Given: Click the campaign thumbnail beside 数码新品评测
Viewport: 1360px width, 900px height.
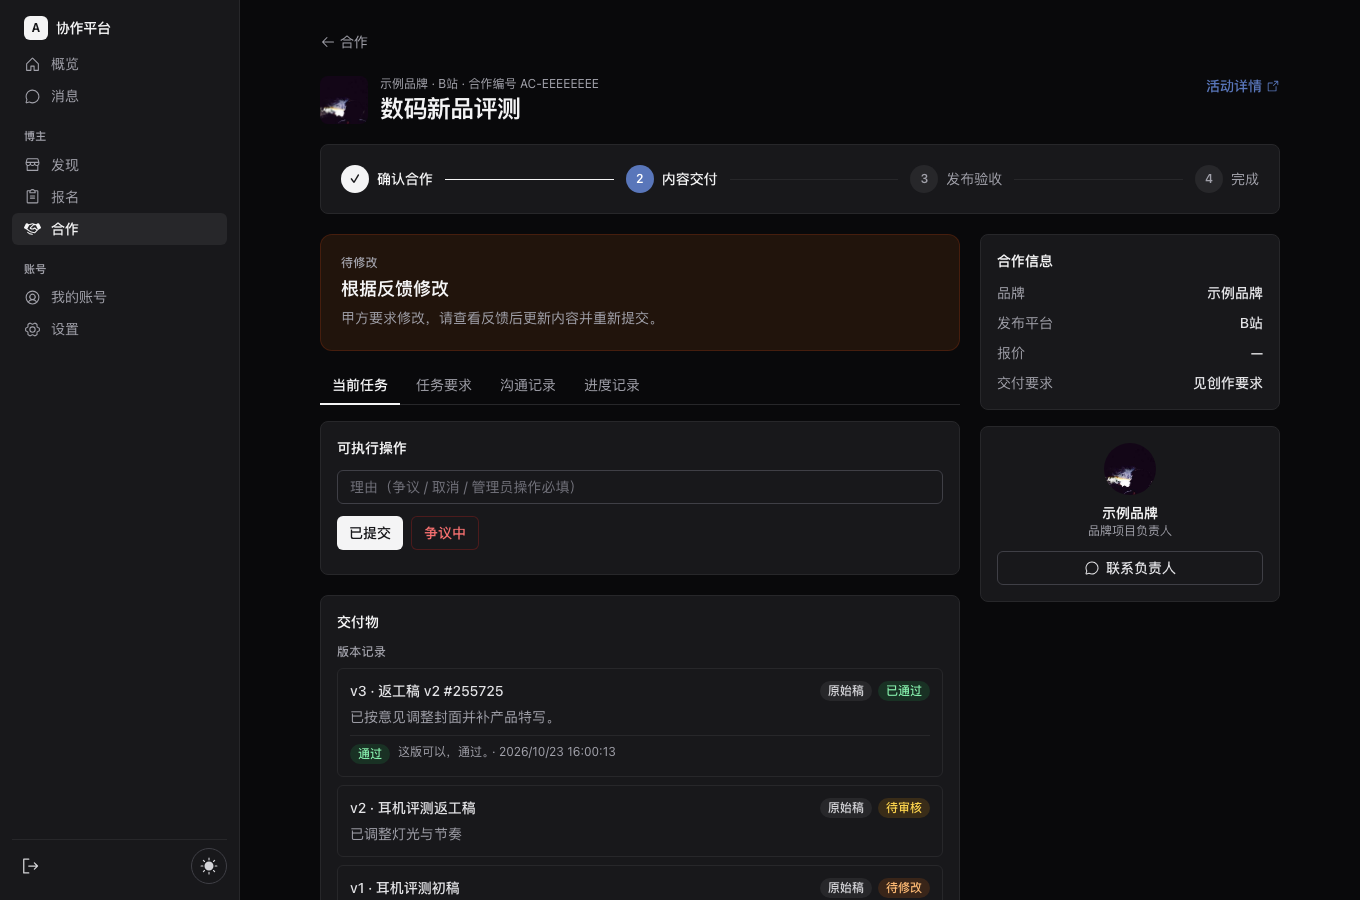Looking at the screenshot, I should click(x=344, y=100).
